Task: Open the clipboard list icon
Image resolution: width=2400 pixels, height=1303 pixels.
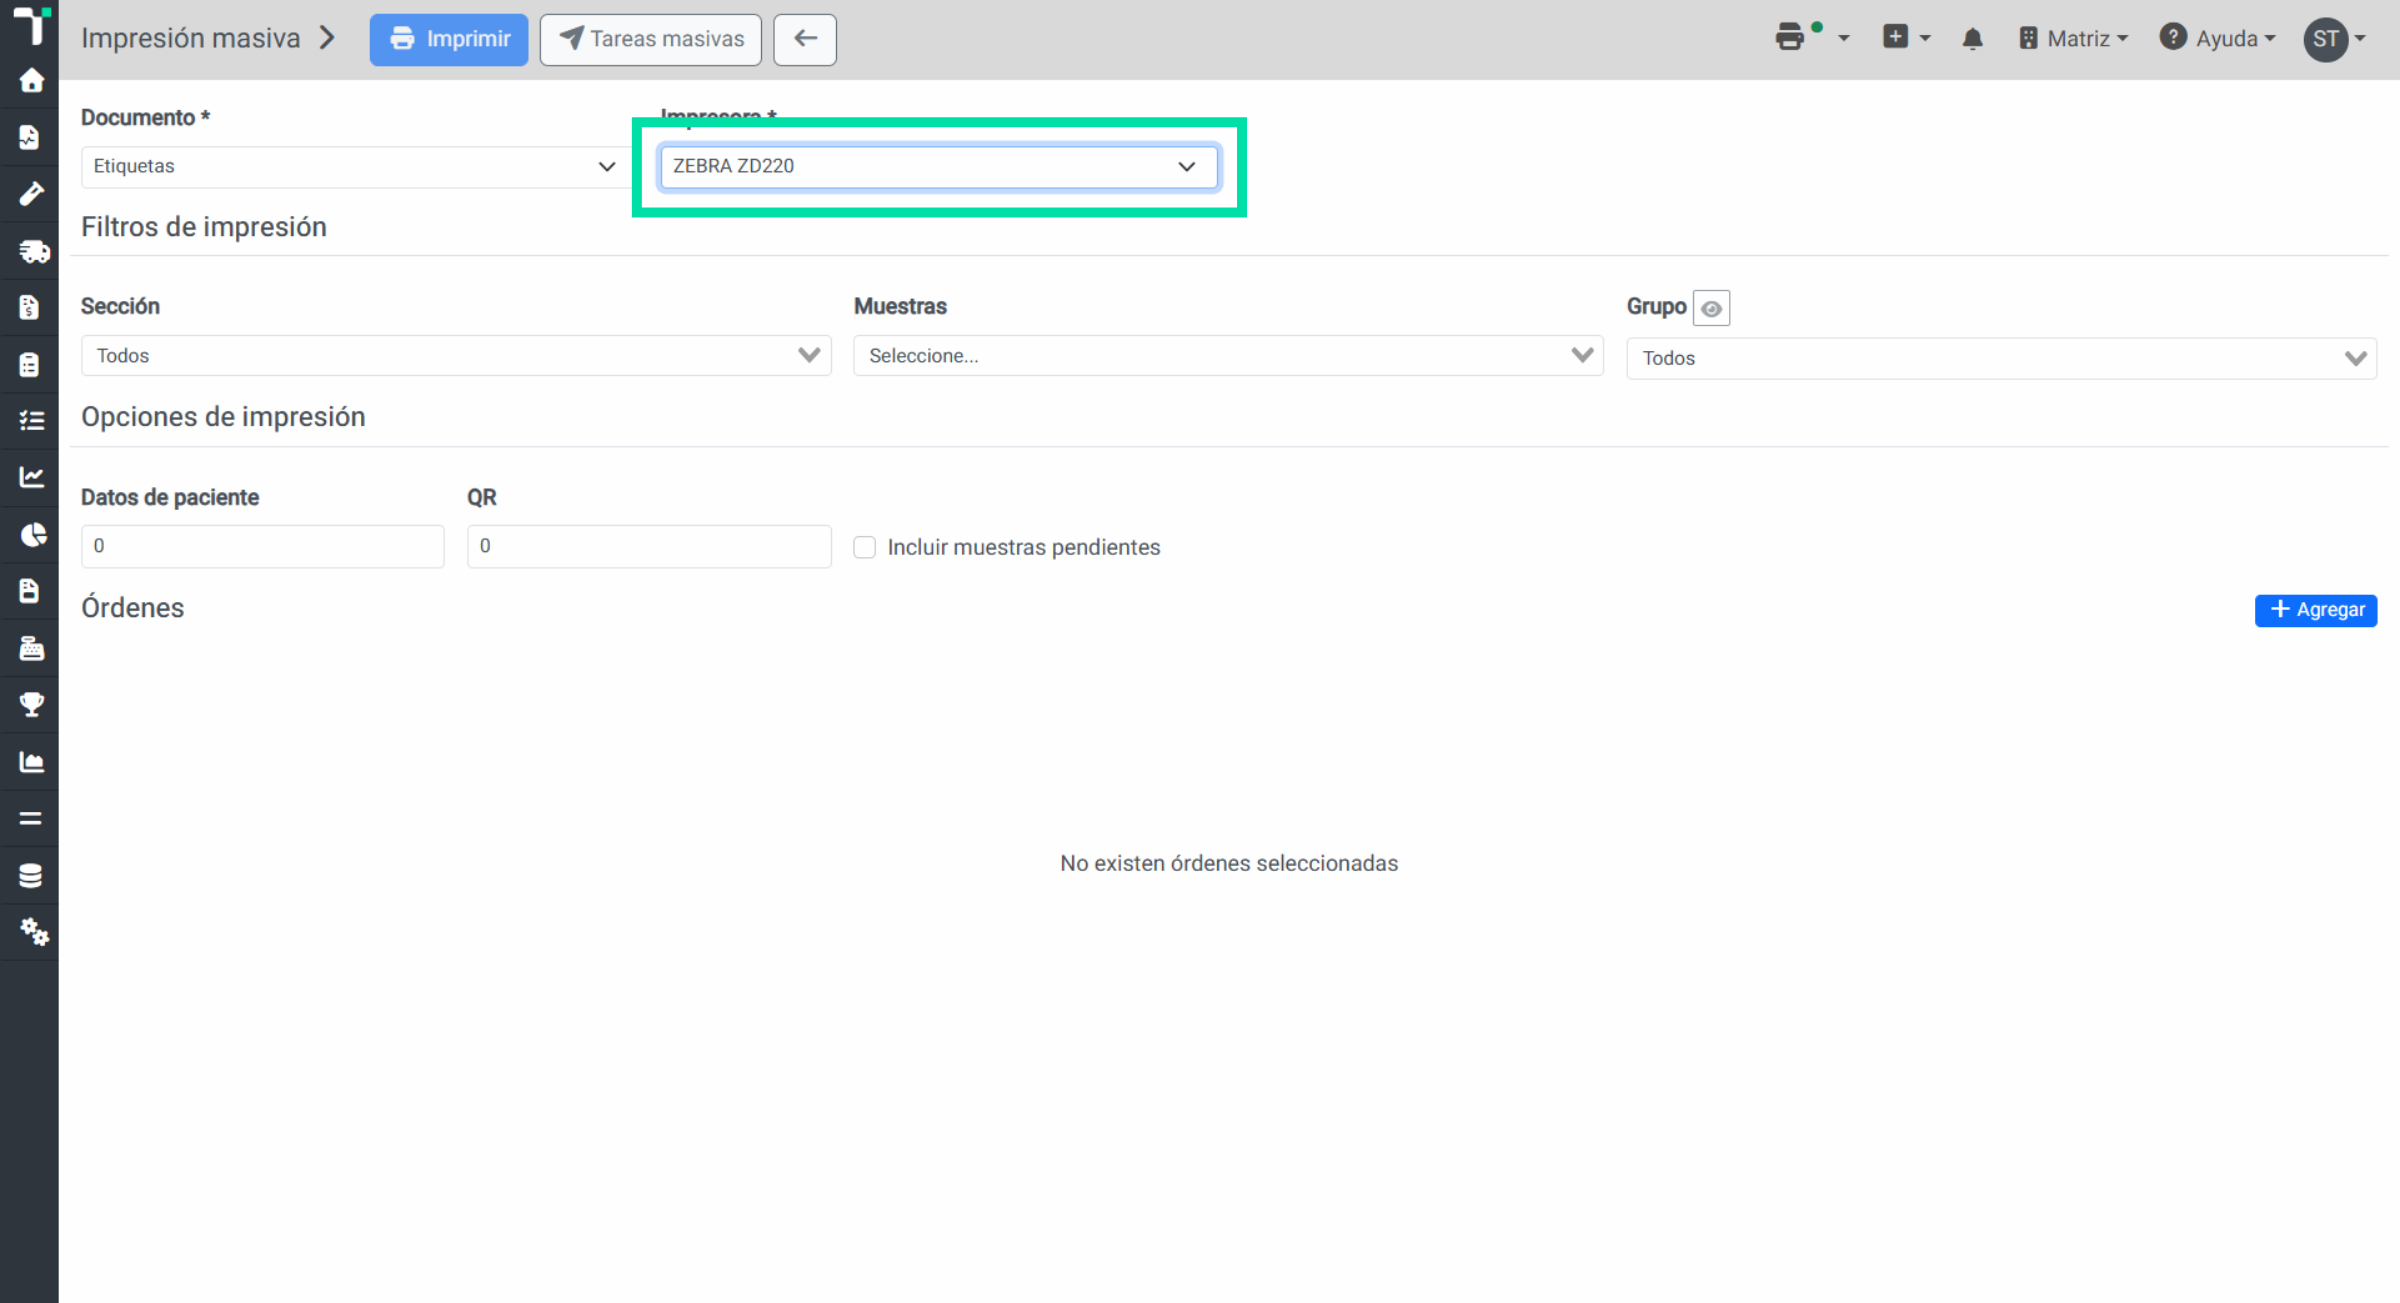Action: pos(29,364)
